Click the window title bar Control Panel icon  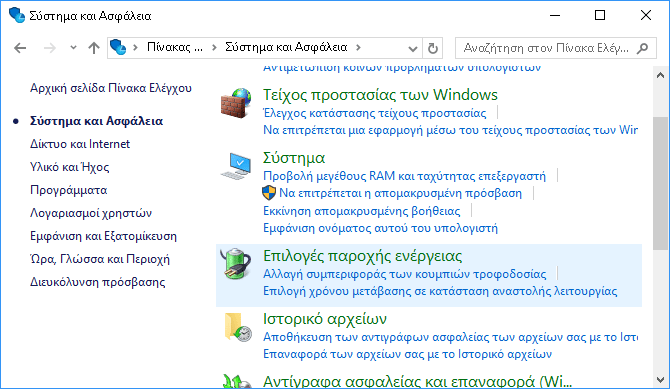pos(17,15)
